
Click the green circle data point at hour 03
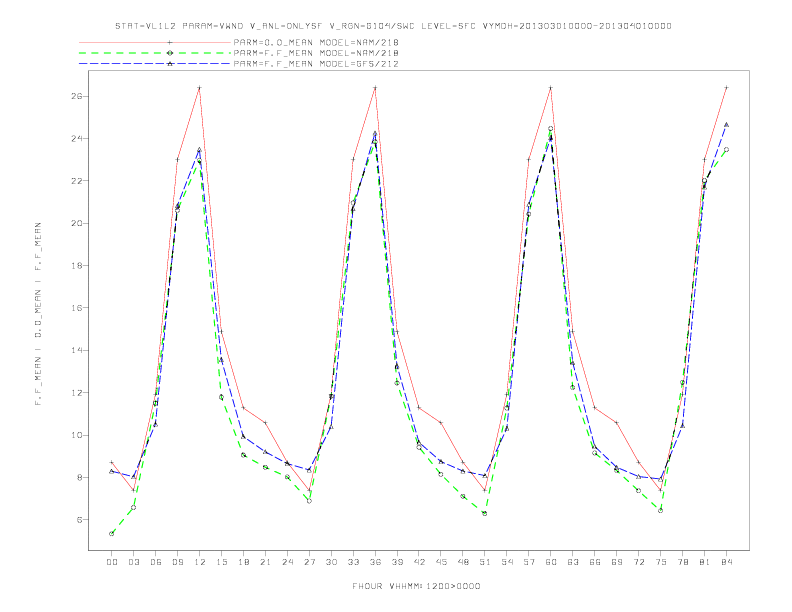pyautogui.click(x=133, y=507)
